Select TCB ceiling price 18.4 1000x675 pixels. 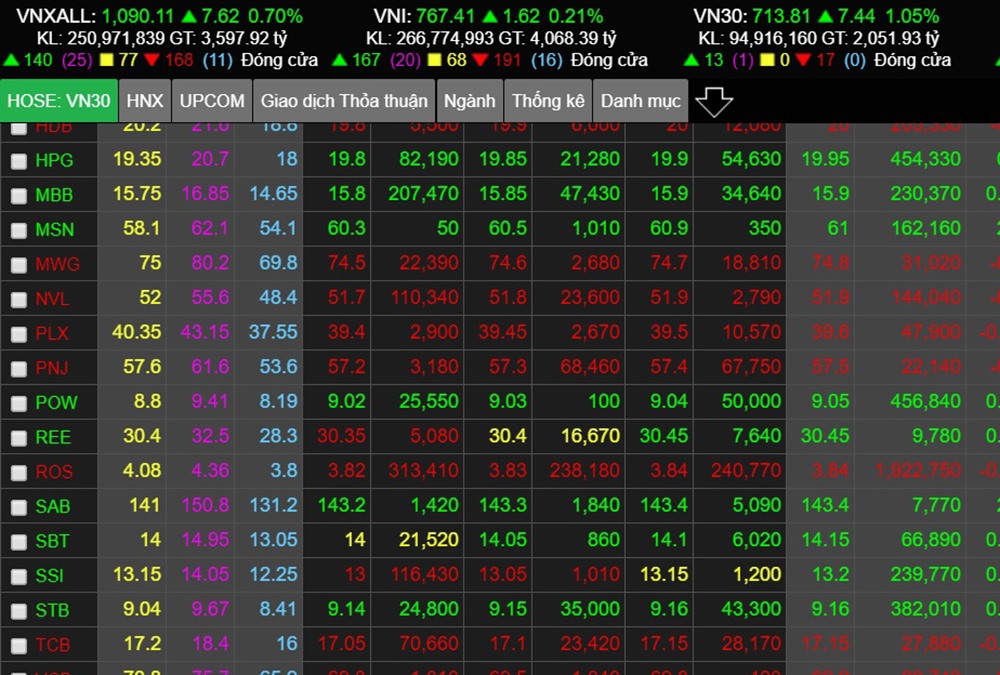(210, 643)
